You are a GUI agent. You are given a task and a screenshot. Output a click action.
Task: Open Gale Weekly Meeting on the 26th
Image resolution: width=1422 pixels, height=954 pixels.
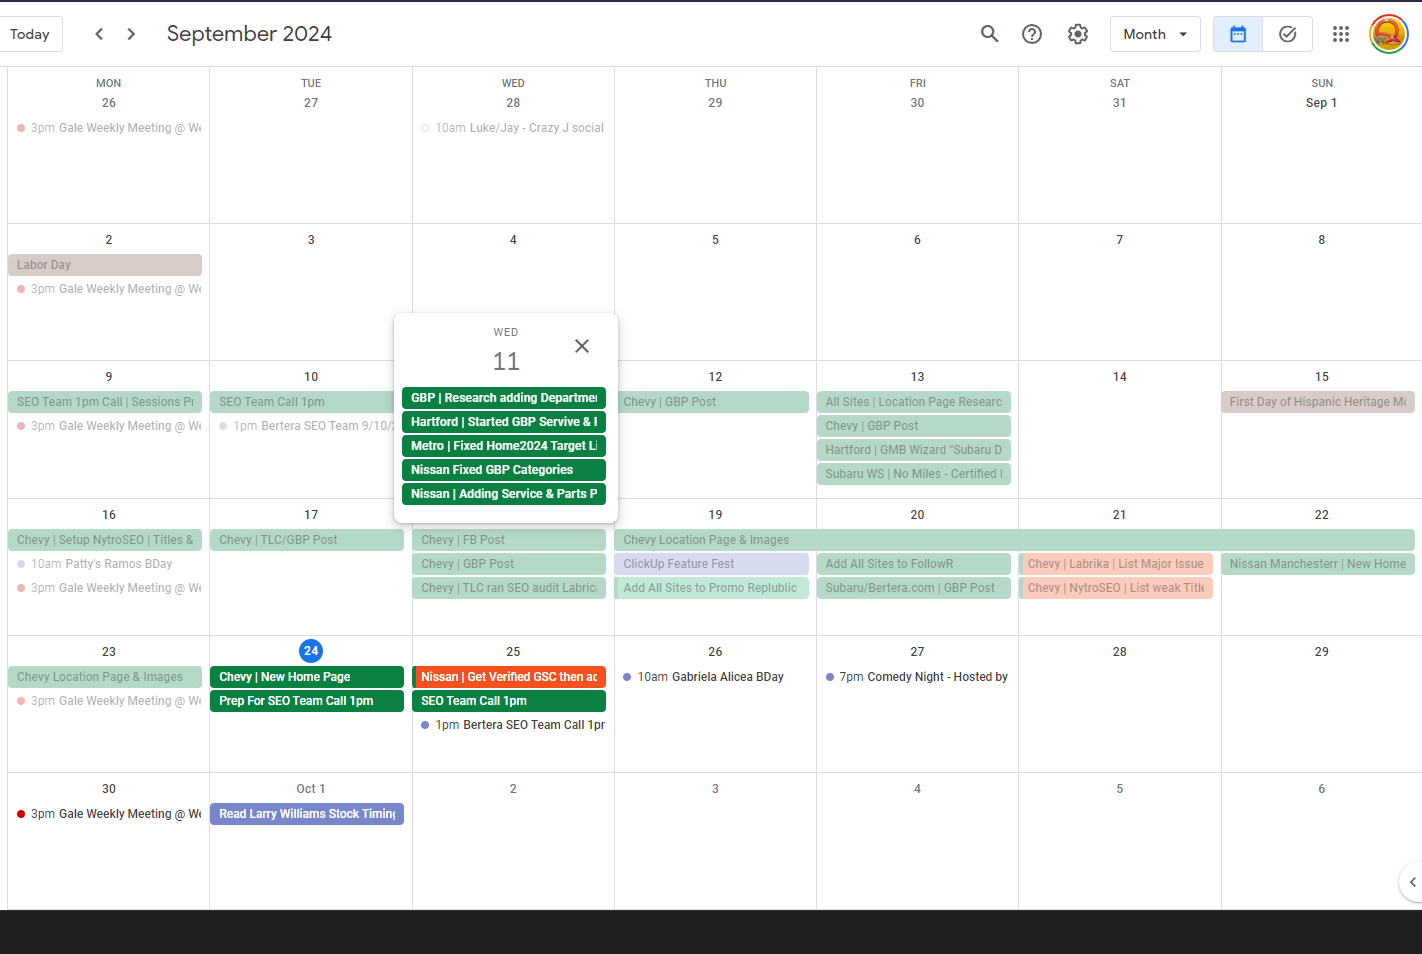105,128
